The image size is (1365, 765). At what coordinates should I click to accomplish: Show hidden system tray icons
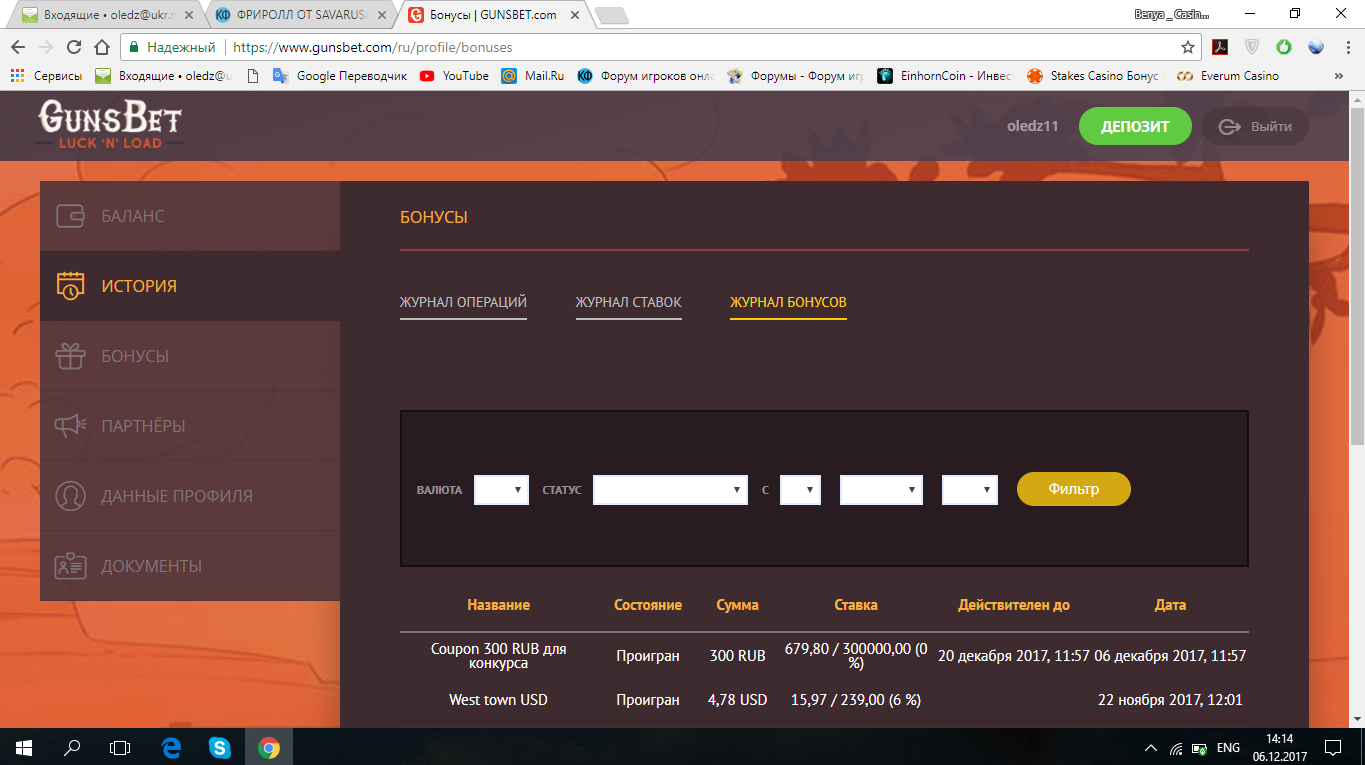tap(1149, 748)
